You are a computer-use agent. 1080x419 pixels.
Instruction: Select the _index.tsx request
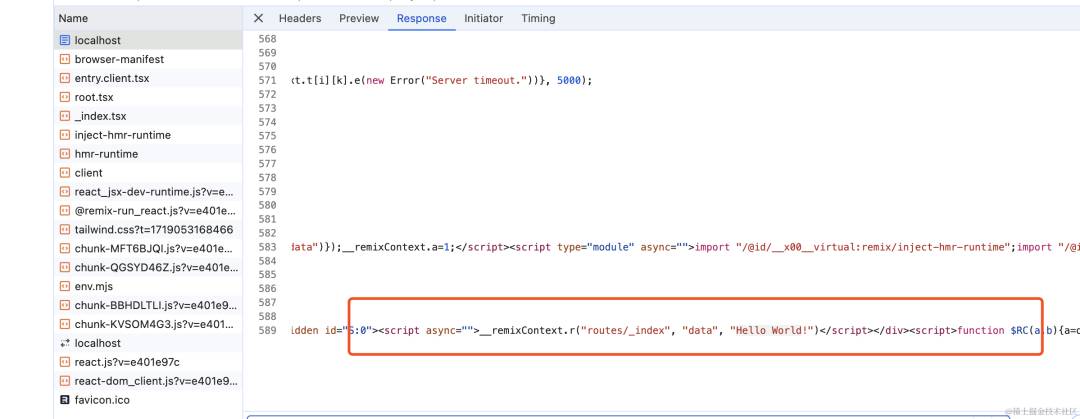pyautogui.click(x=148, y=116)
